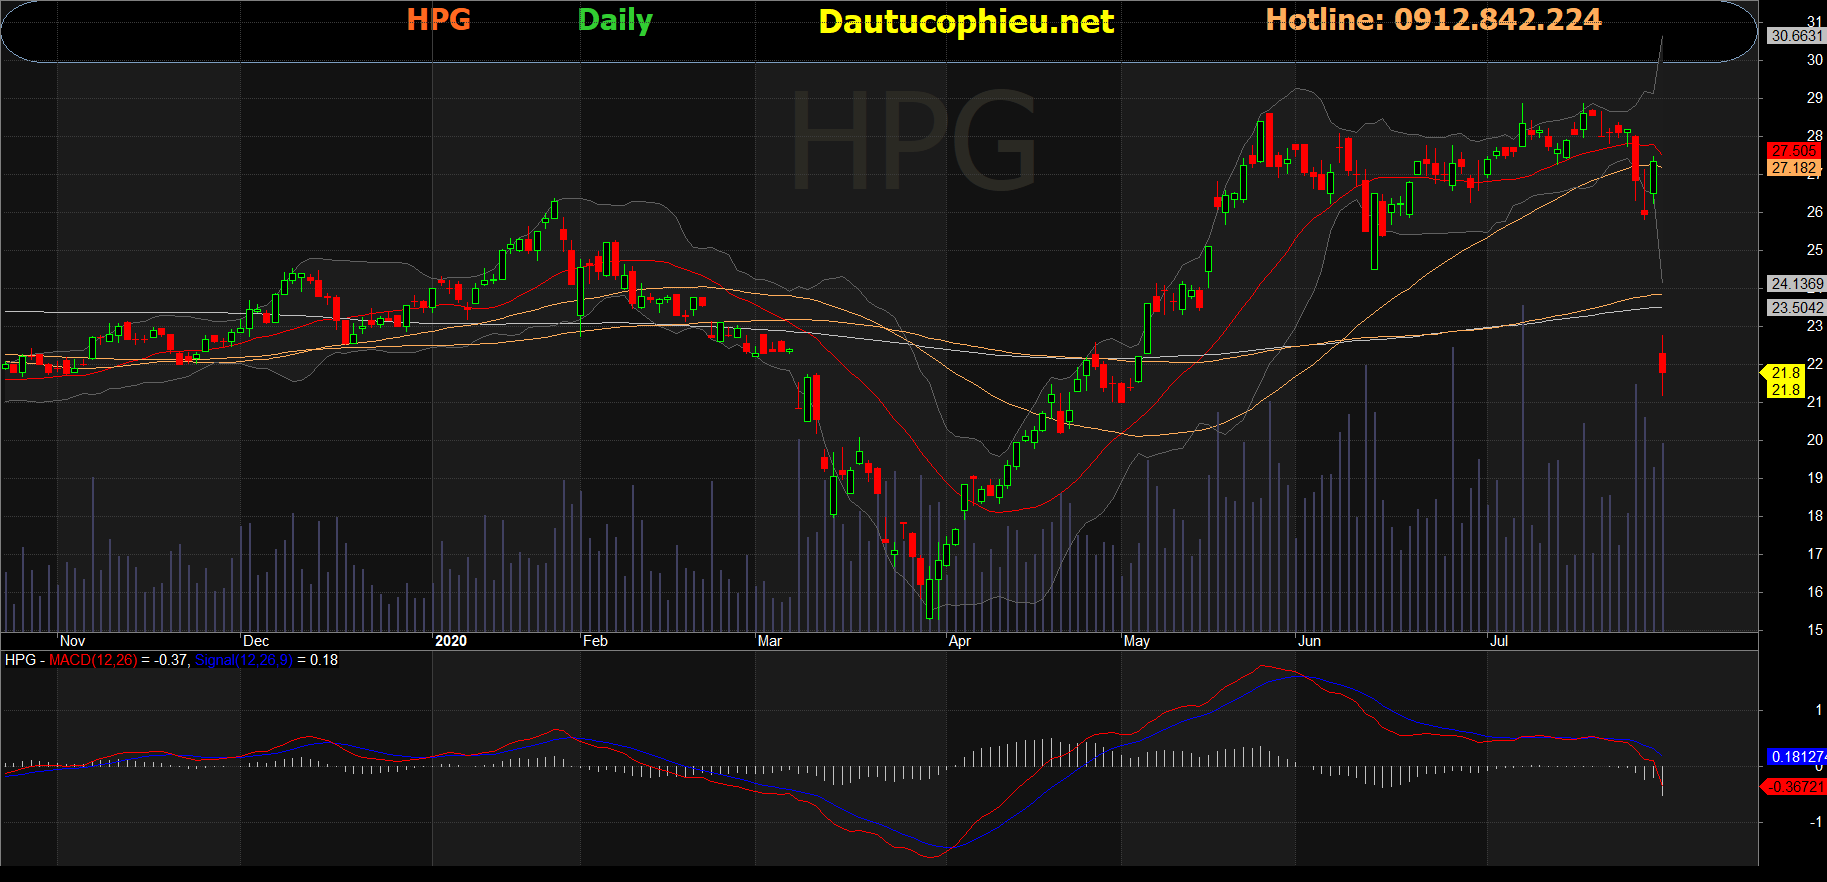Click the blue 0.18127 signal value tag
The width and height of the screenshot is (1827, 882).
(x=1796, y=757)
